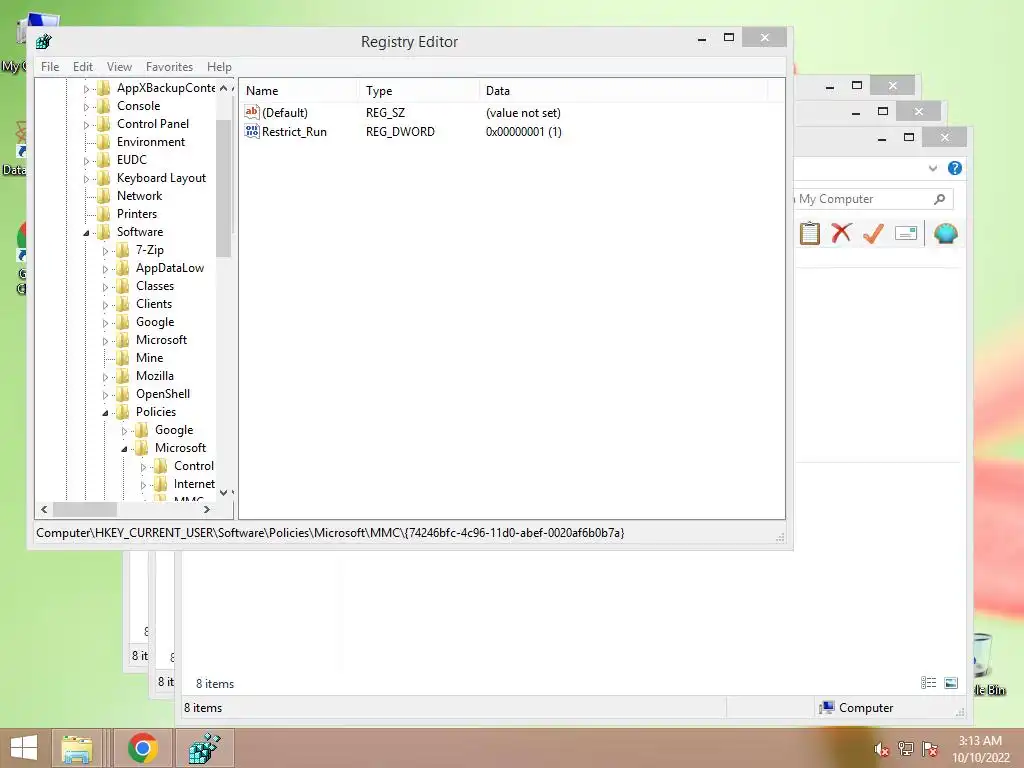This screenshot has height=768, width=1024.
Task: Open the View menu in Registry Editor
Action: pyautogui.click(x=119, y=67)
